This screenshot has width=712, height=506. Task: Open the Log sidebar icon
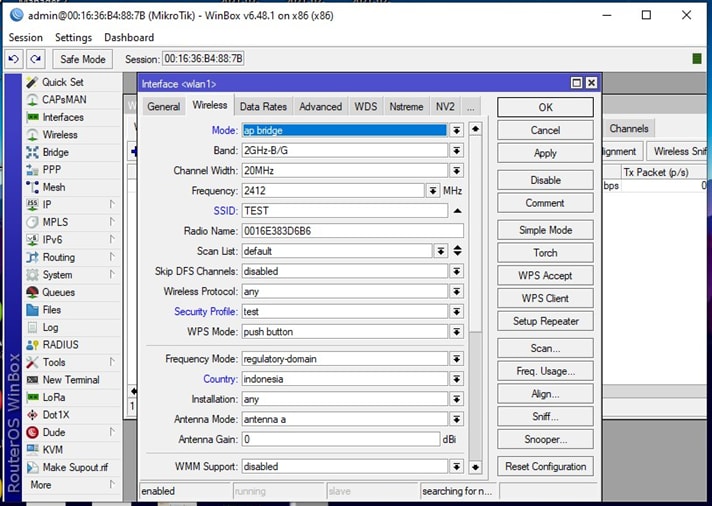[x=32, y=327]
